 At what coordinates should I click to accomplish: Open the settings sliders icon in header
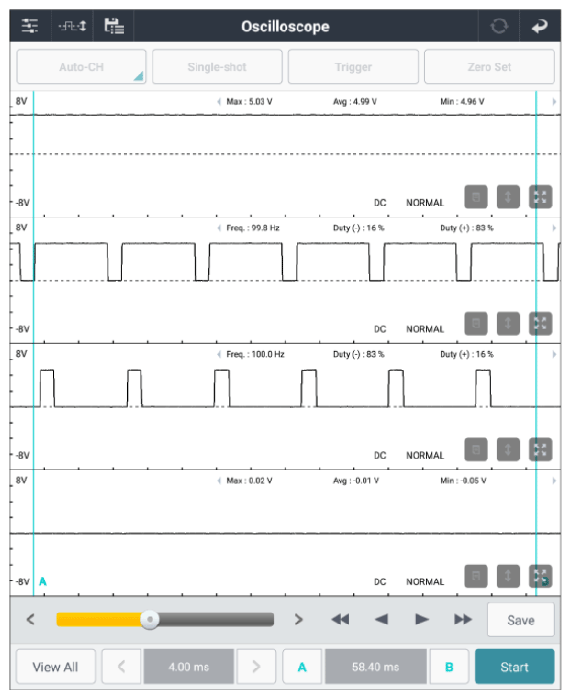[x=30, y=26]
